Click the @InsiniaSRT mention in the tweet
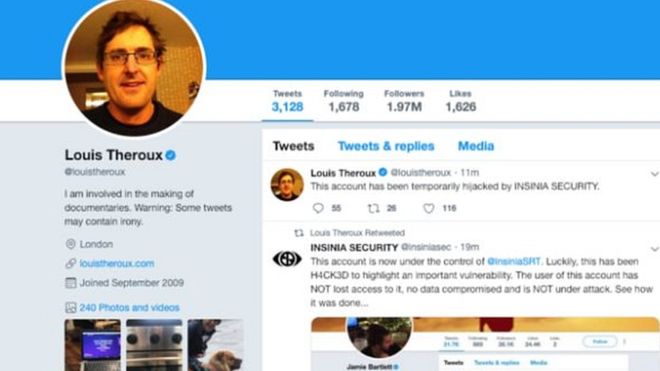The height and width of the screenshot is (371, 660). pos(514,262)
